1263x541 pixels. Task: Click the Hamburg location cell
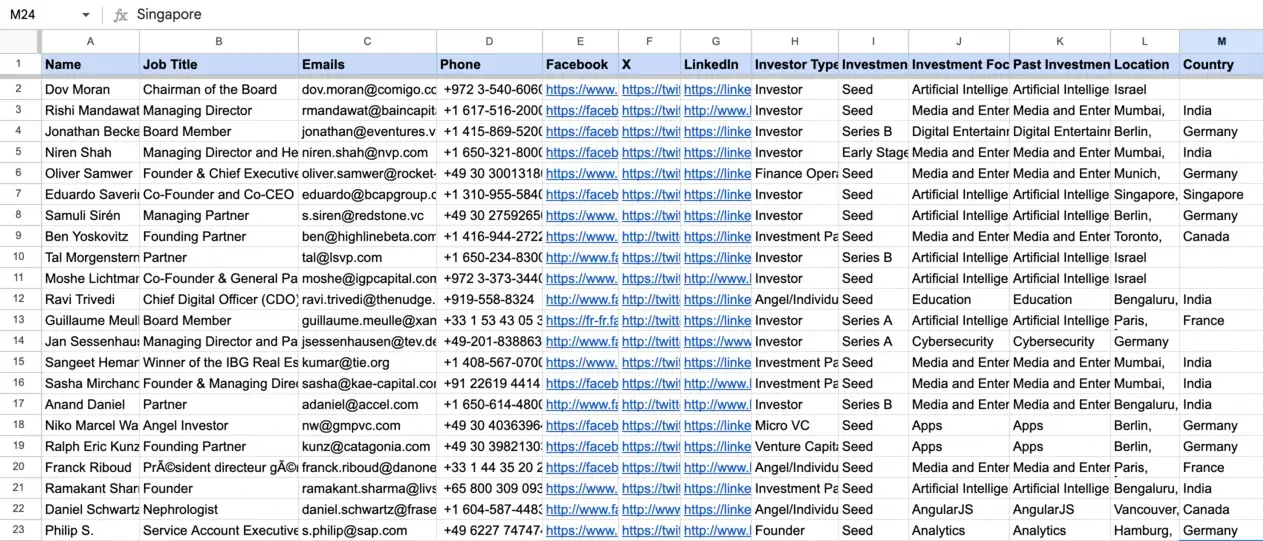tap(1145, 530)
